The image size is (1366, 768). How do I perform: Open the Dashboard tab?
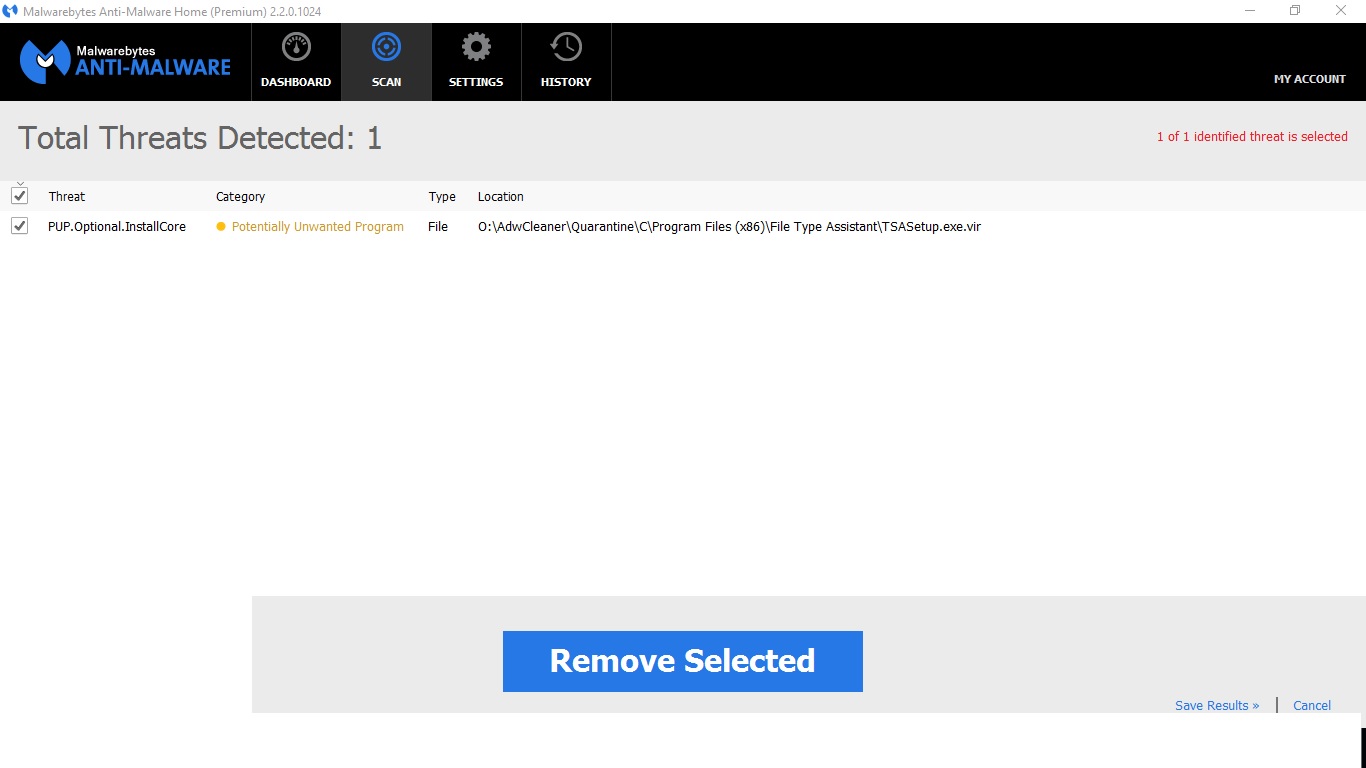click(296, 62)
